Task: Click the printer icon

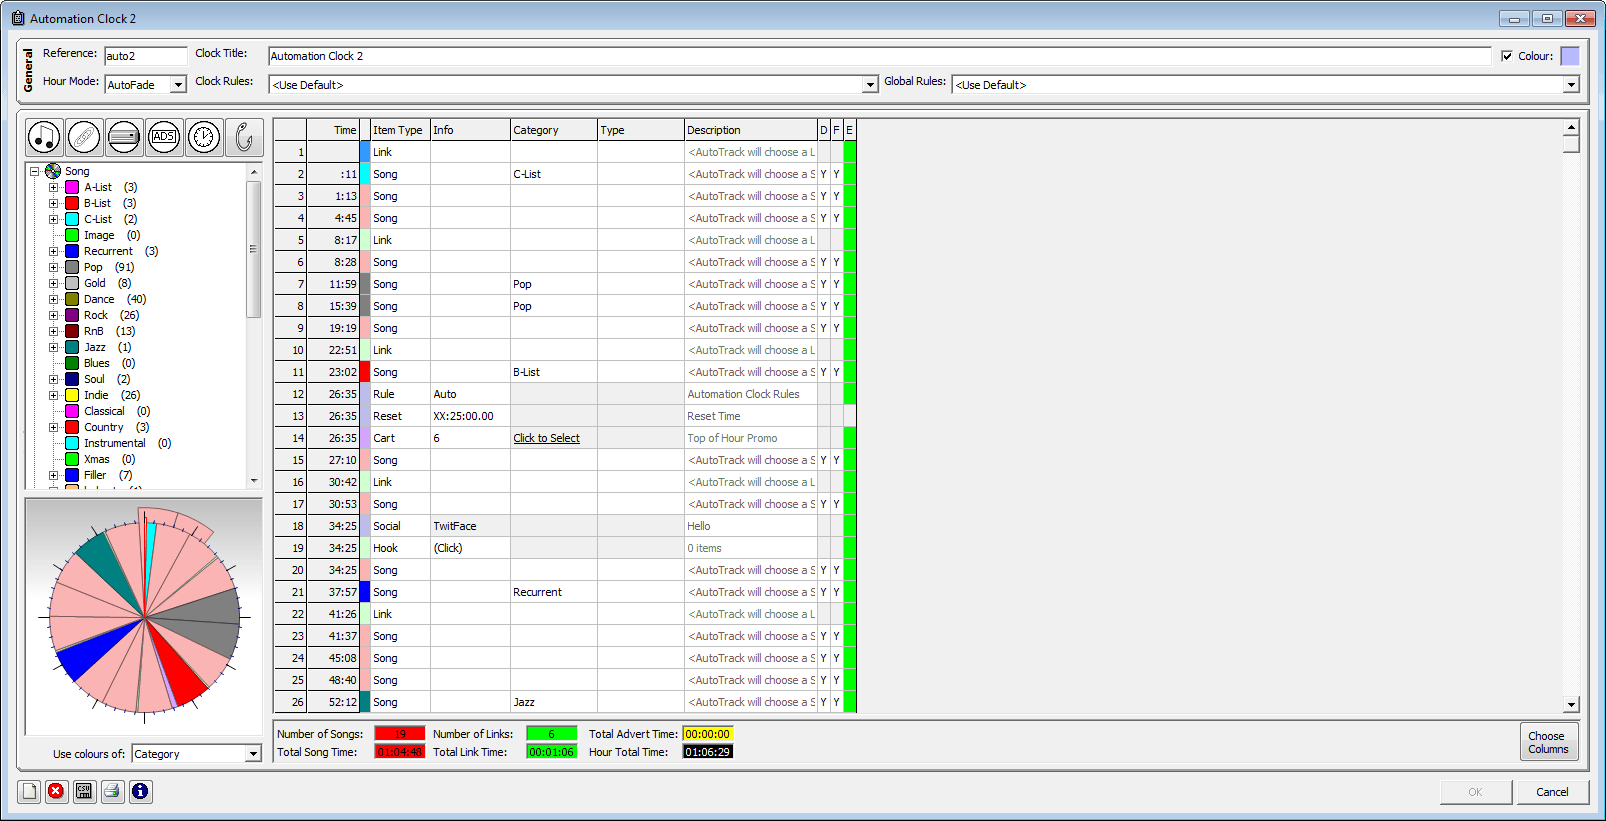Action: pyautogui.click(x=112, y=791)
